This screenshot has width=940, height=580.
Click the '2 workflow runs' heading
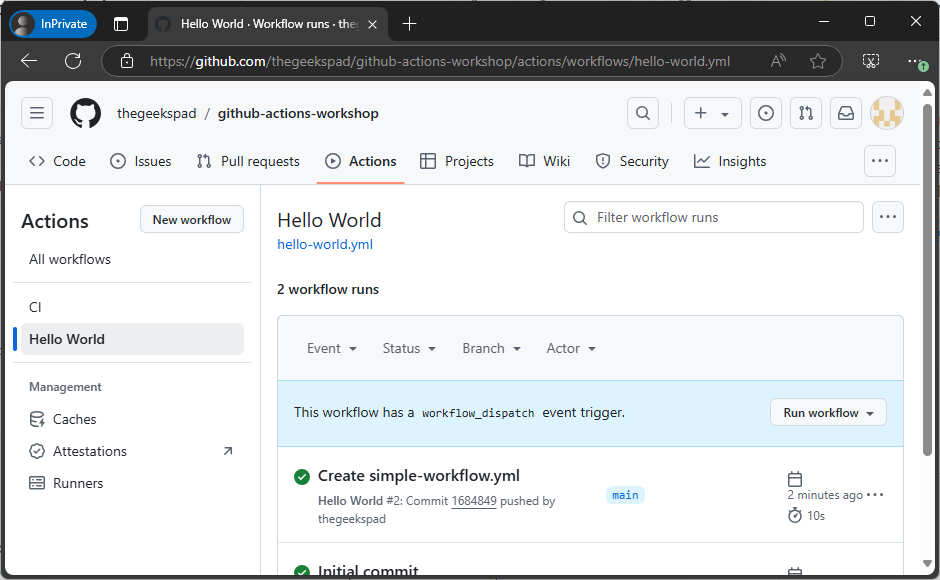pos(328,290)
